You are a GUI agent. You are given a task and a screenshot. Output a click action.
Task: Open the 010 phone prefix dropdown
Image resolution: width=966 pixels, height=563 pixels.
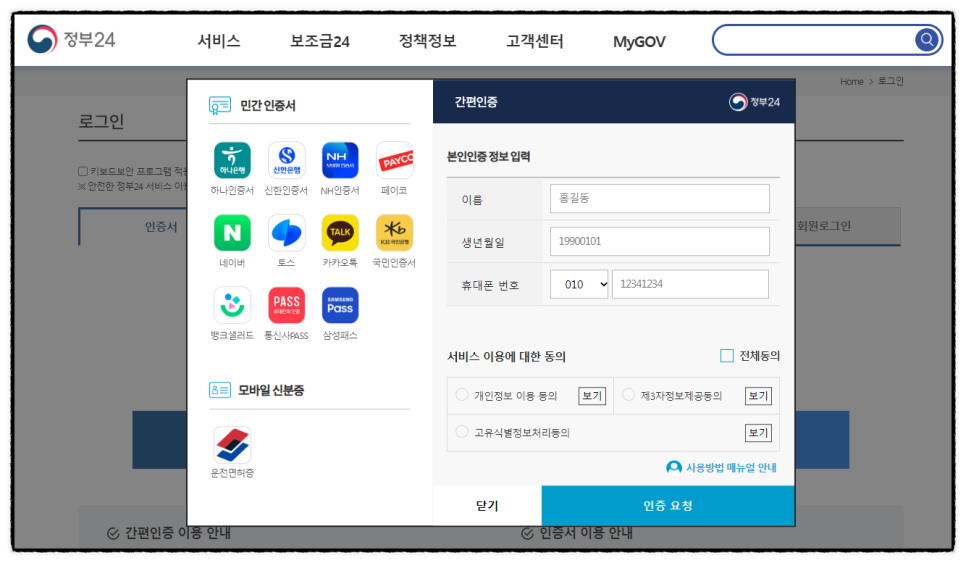[x=579, y=284]
